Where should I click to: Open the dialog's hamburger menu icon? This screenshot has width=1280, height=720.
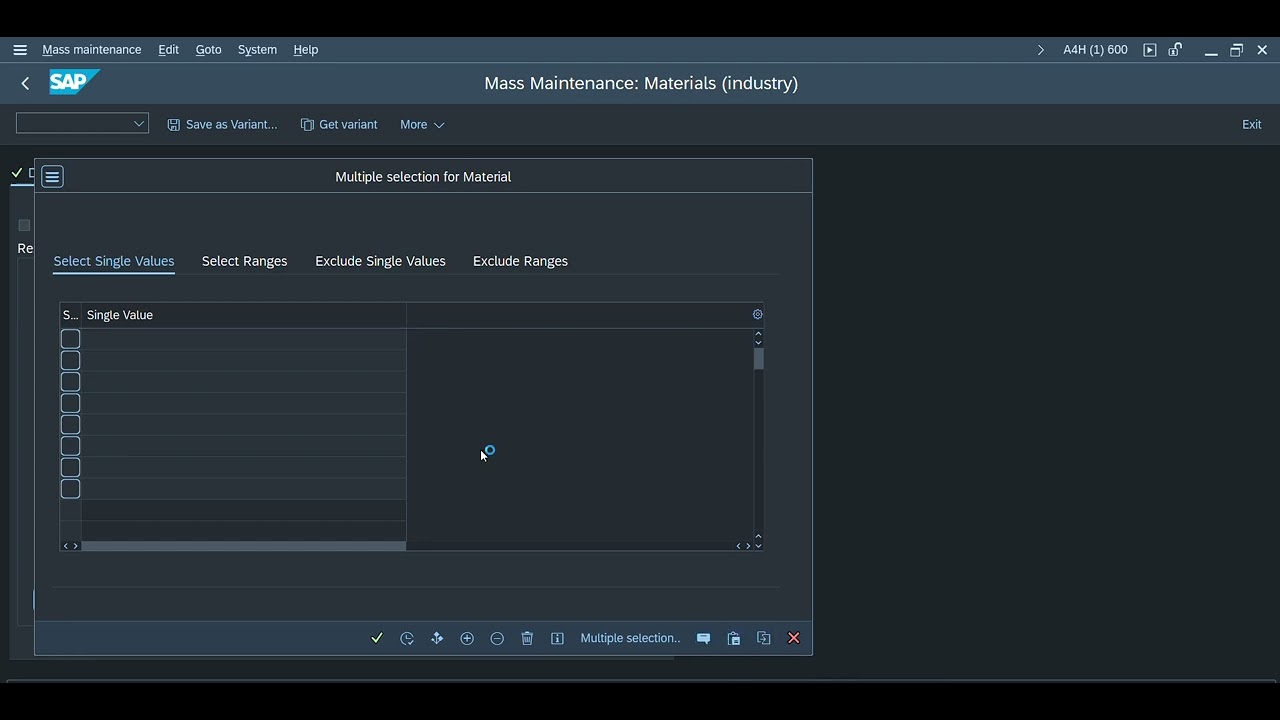click(52, 177)
